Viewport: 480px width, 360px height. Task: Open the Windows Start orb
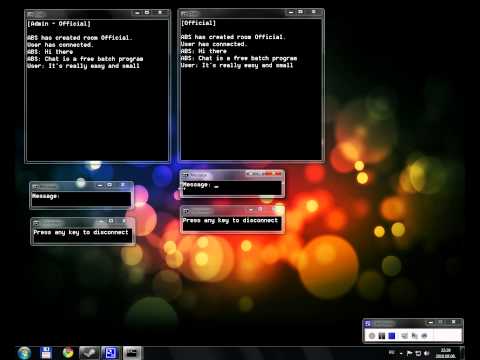(x=24, y=353)
